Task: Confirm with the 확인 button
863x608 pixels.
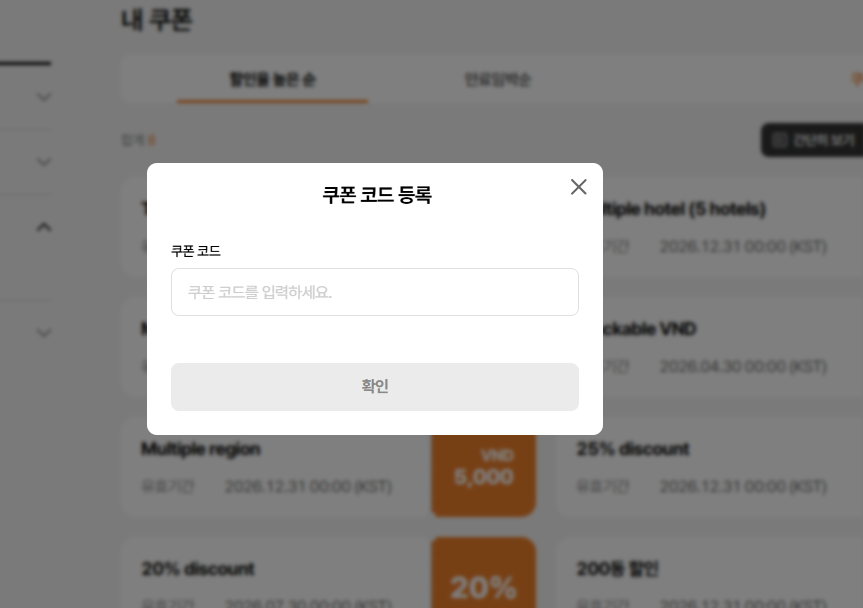Action: tap(375, 387)
